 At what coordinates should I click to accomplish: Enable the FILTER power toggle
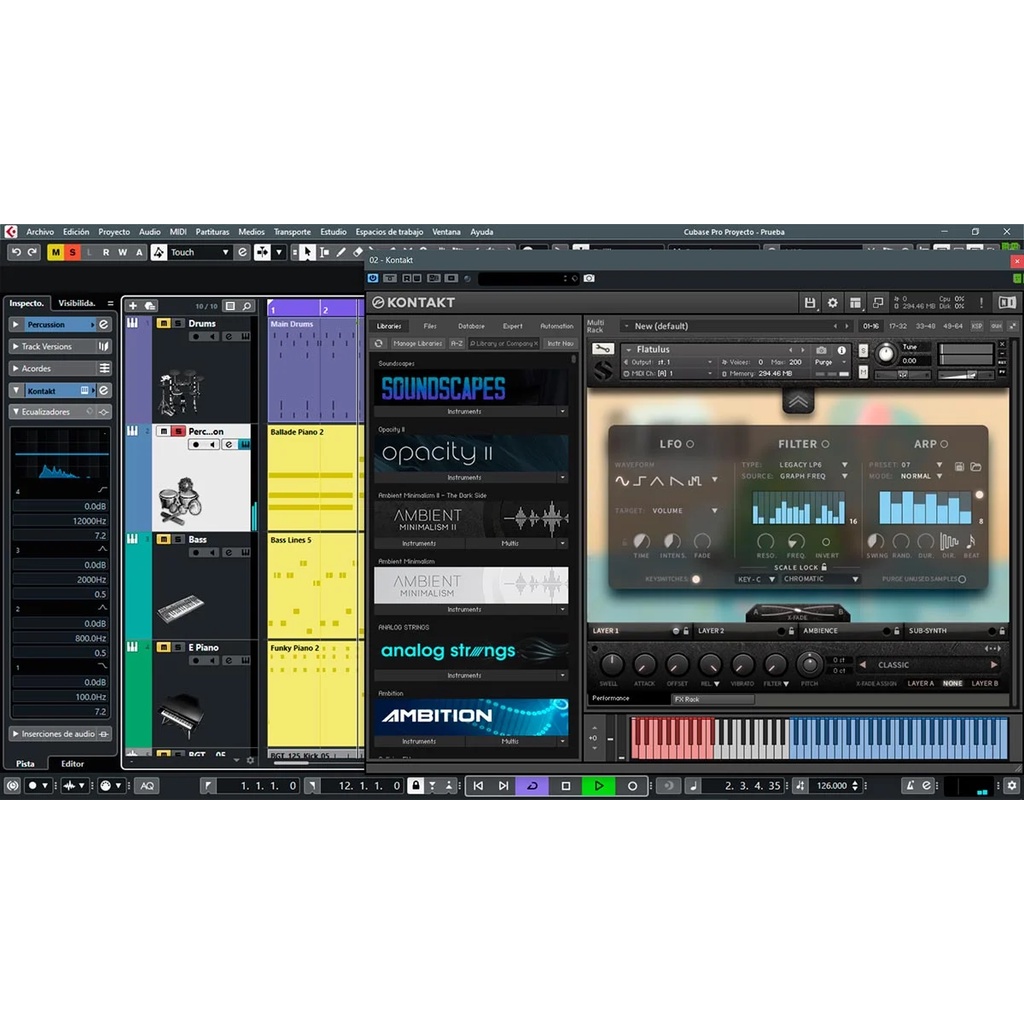pyautogui.click(x=825, y=444)
